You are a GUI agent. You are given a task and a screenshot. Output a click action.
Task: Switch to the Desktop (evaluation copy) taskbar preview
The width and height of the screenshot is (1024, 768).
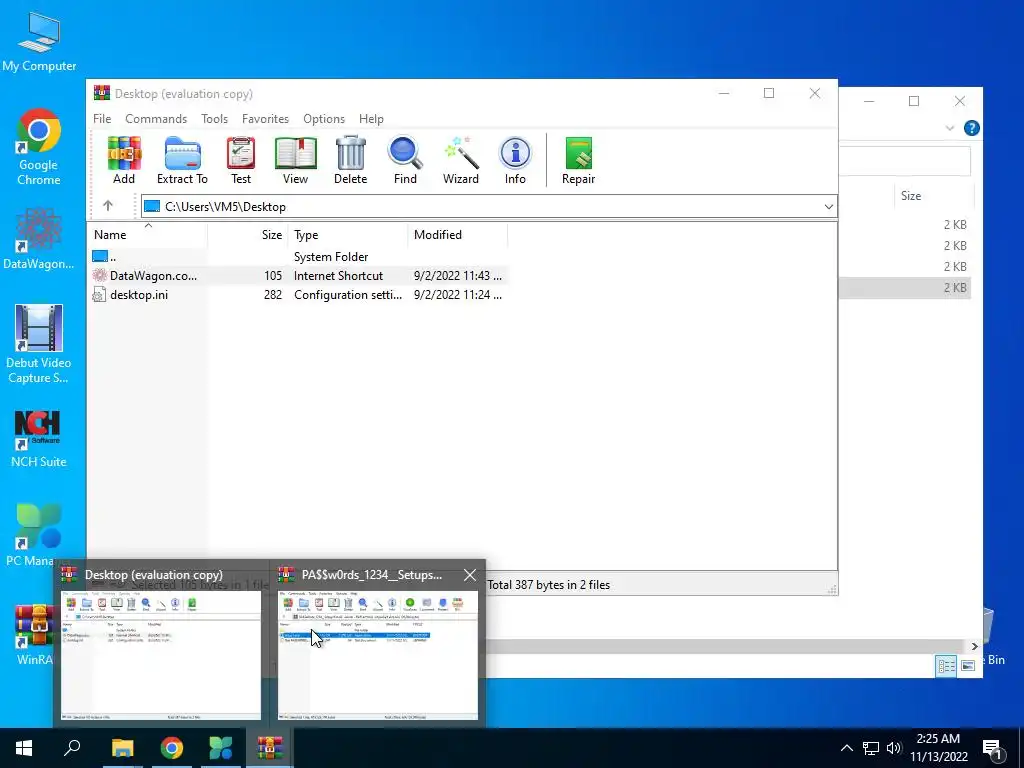coord(161,643)
